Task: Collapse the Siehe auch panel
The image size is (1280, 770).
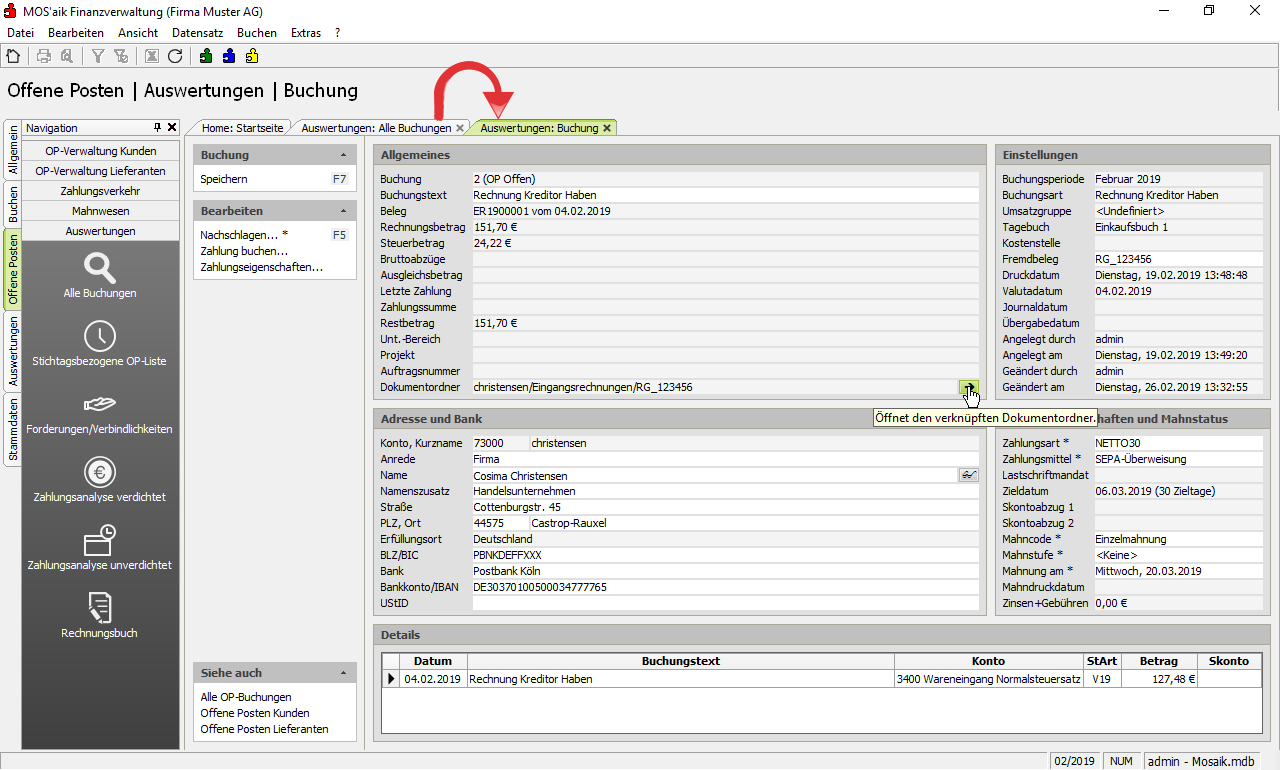Action: coord(344,674)
